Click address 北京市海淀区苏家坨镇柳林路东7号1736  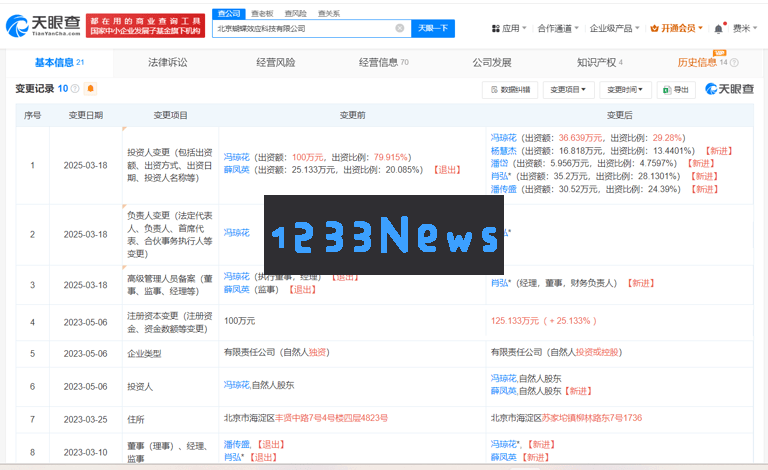tap(566, 418)
